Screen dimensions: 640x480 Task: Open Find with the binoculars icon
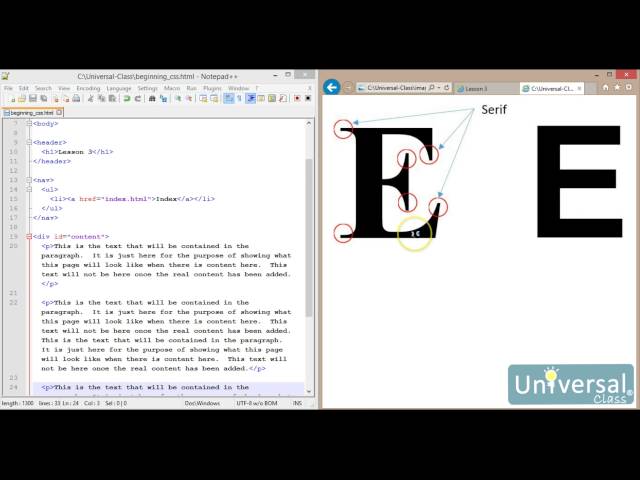152,98
